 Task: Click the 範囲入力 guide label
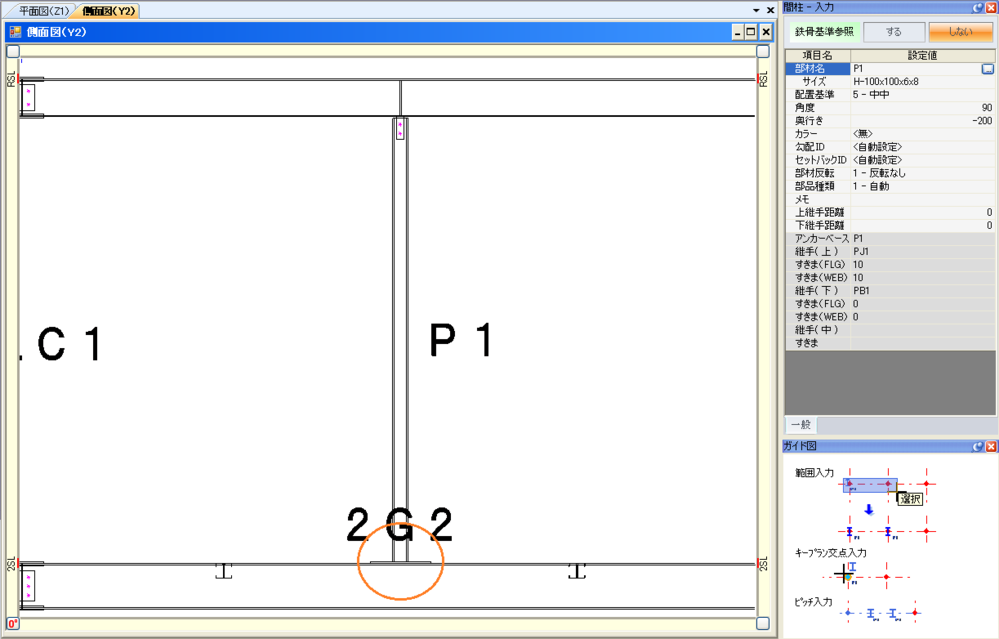[814, 473]
